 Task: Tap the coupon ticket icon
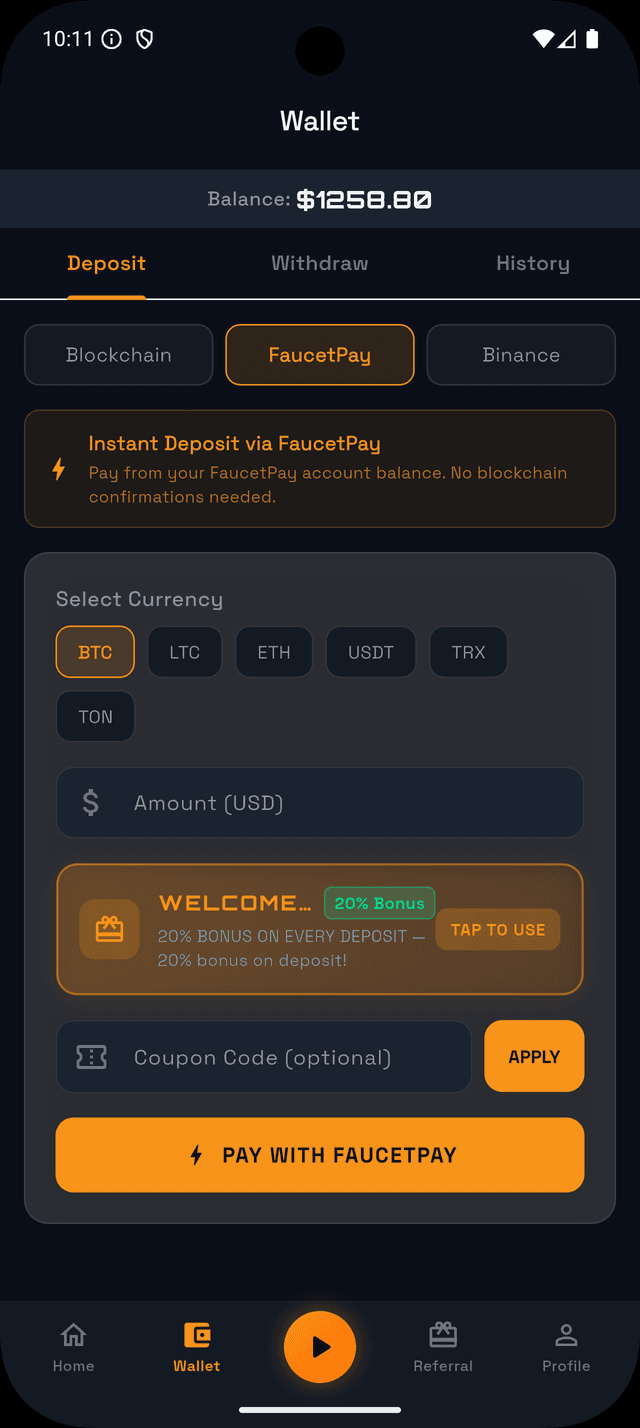91,1056
